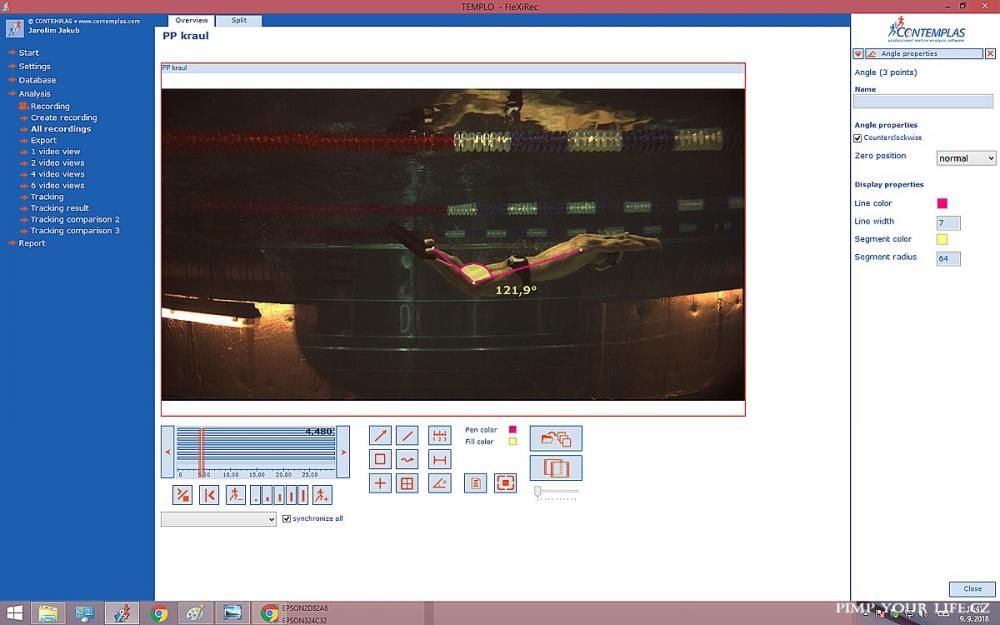Click the running figure minus icon
Image resolution: width=1000 pixels, height=625 pixels.
[x=236, y=495]
